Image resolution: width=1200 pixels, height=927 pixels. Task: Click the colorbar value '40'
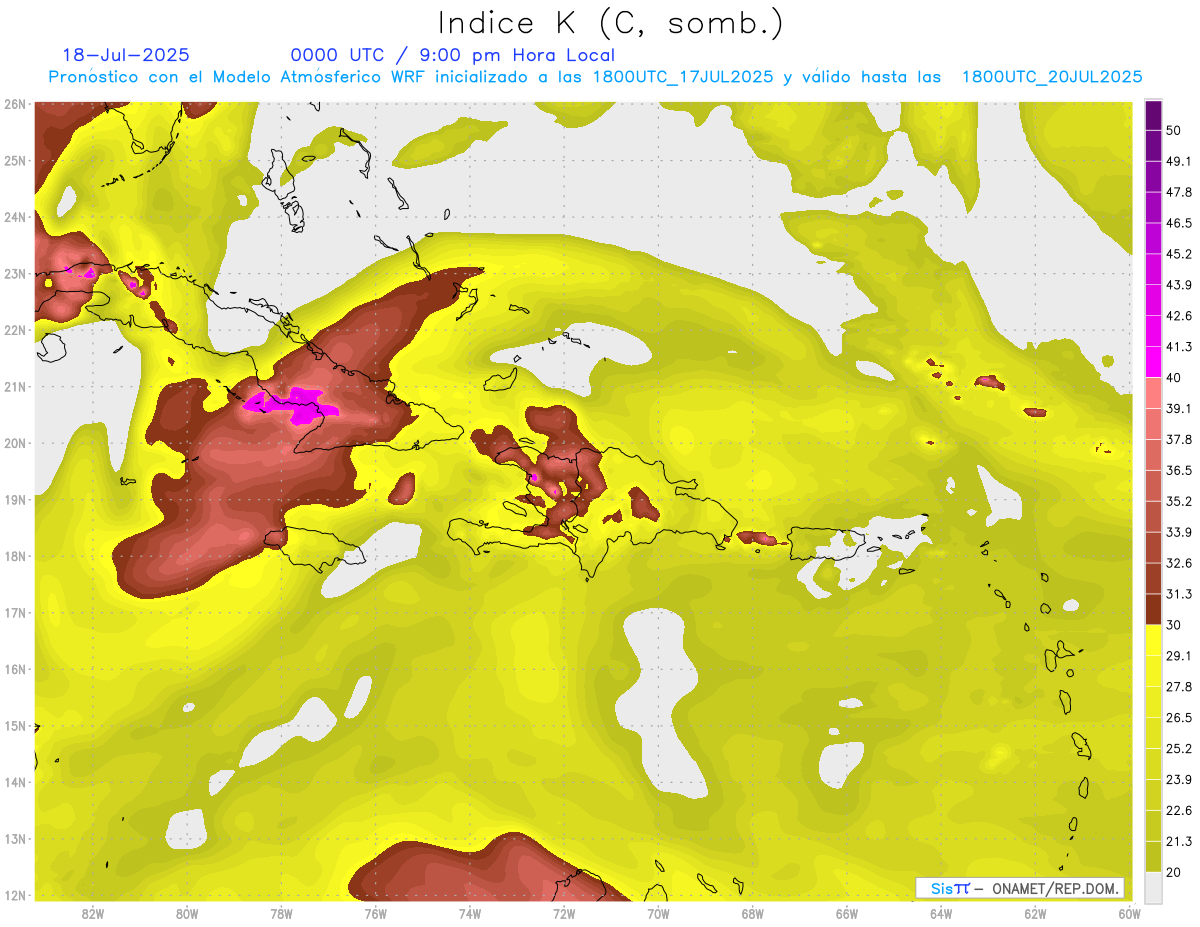point(1174,378)
